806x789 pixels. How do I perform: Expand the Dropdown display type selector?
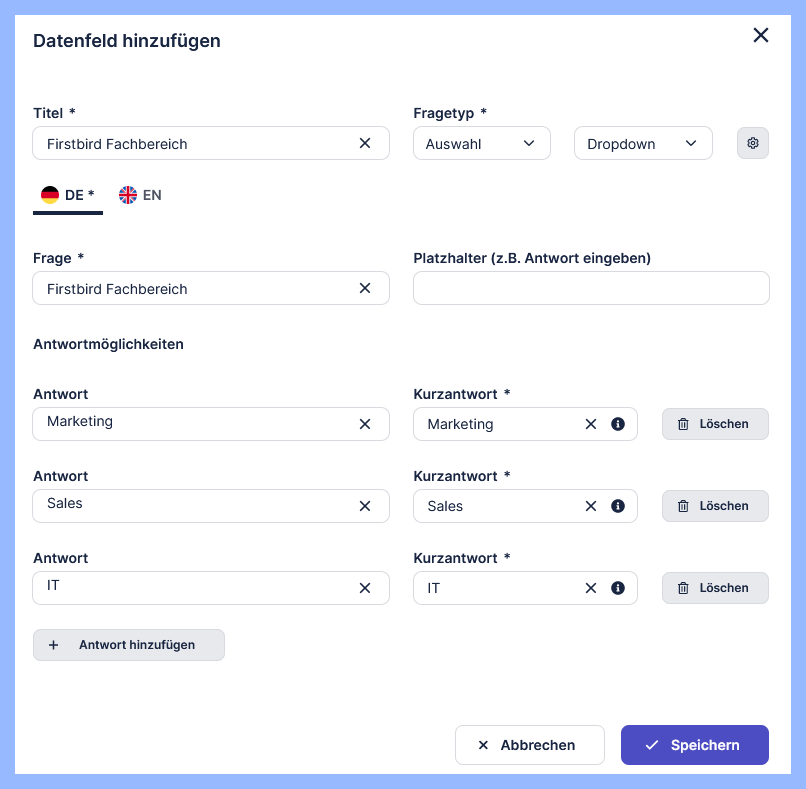click(642, 143)
